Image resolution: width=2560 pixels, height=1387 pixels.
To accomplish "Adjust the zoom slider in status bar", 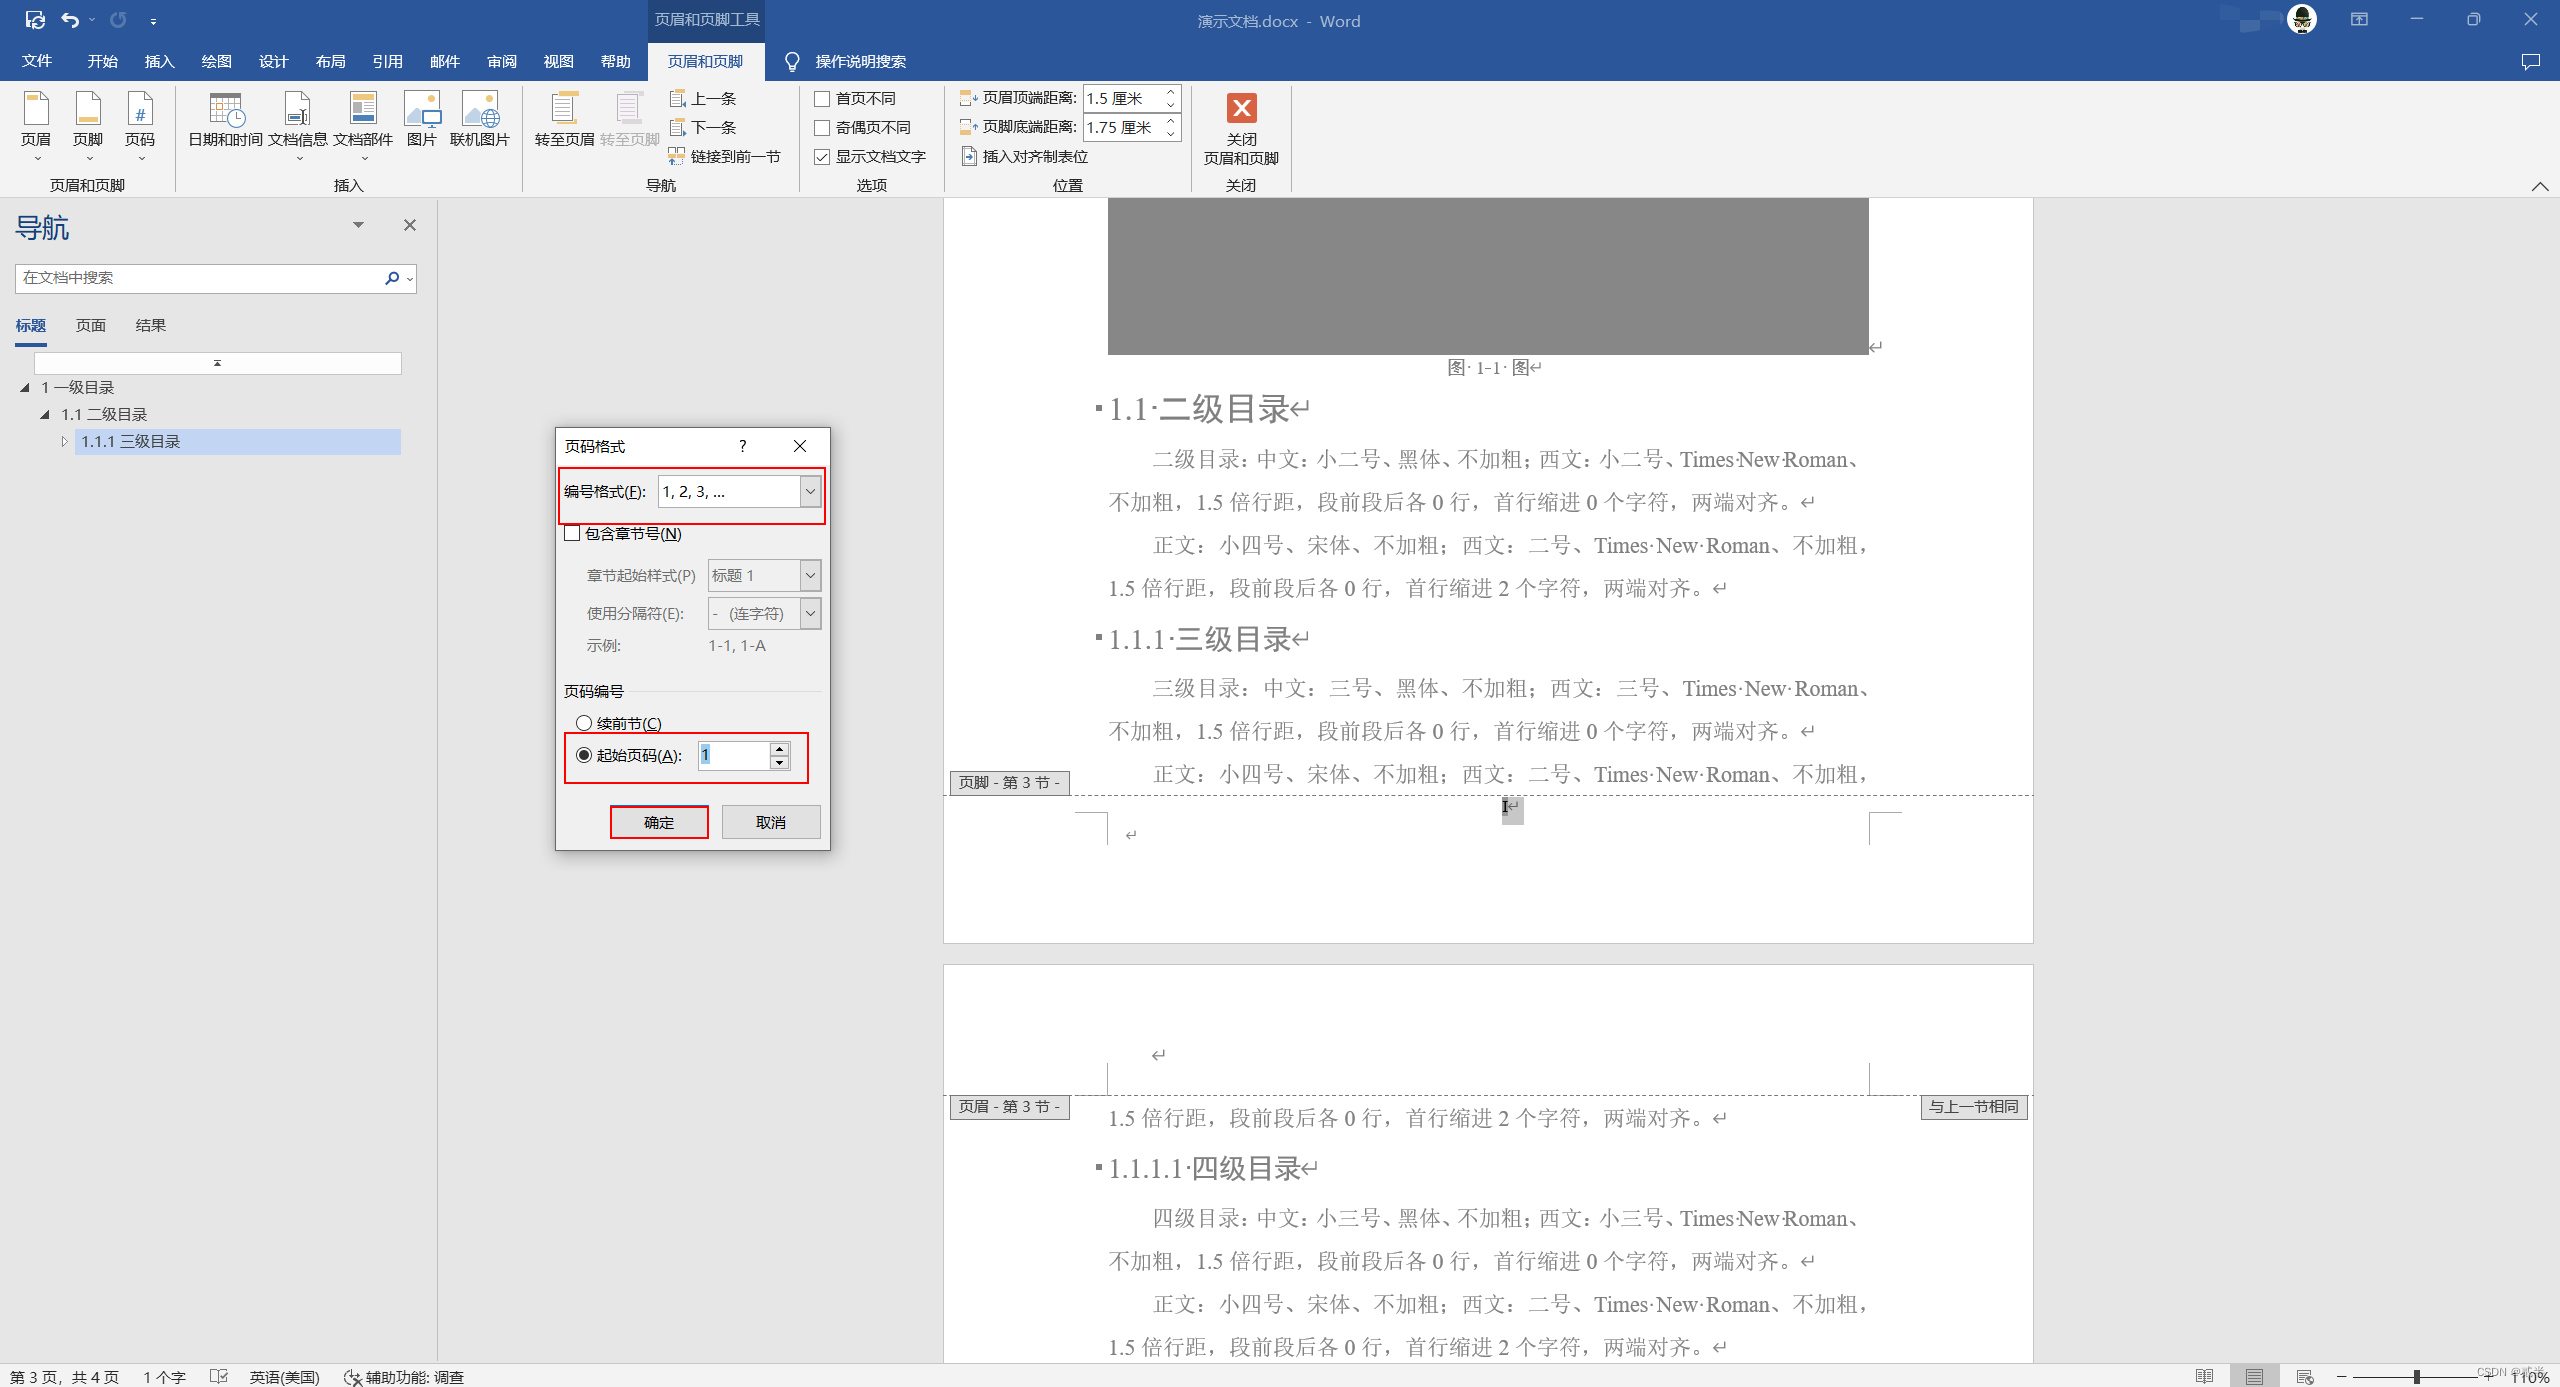I will pos(2416,1377).
